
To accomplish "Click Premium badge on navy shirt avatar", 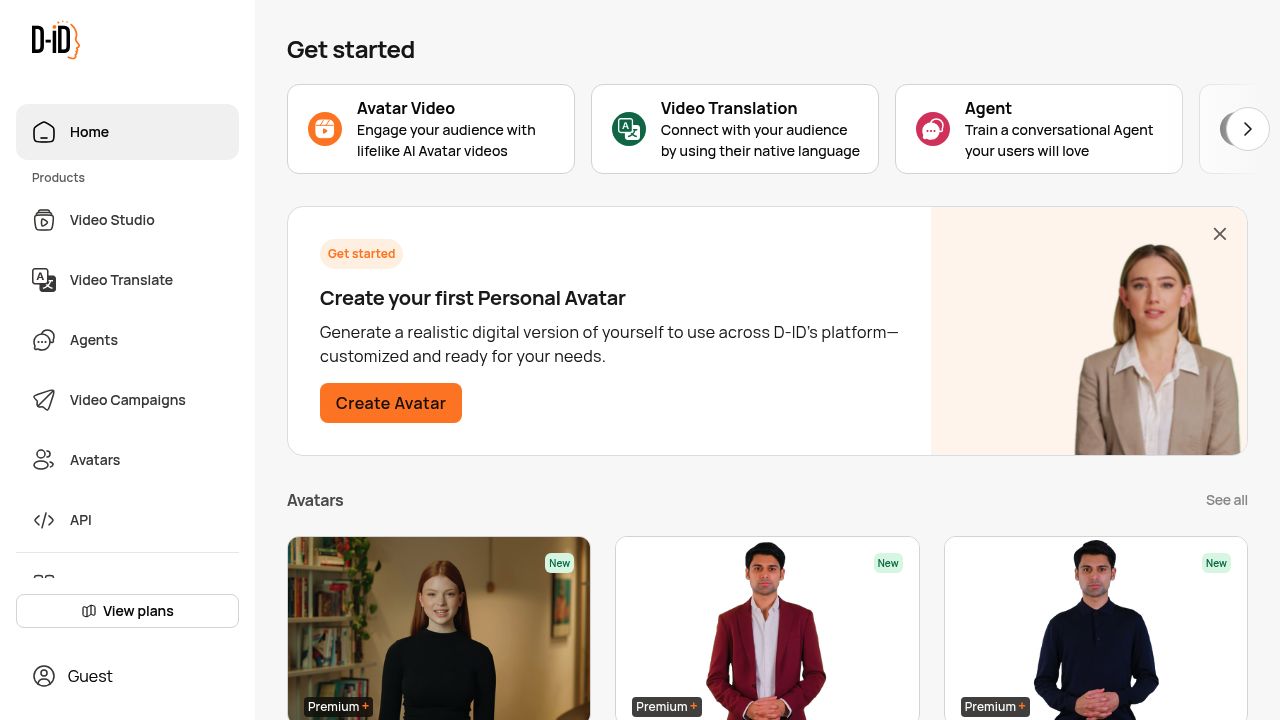I will coord(995,707).
